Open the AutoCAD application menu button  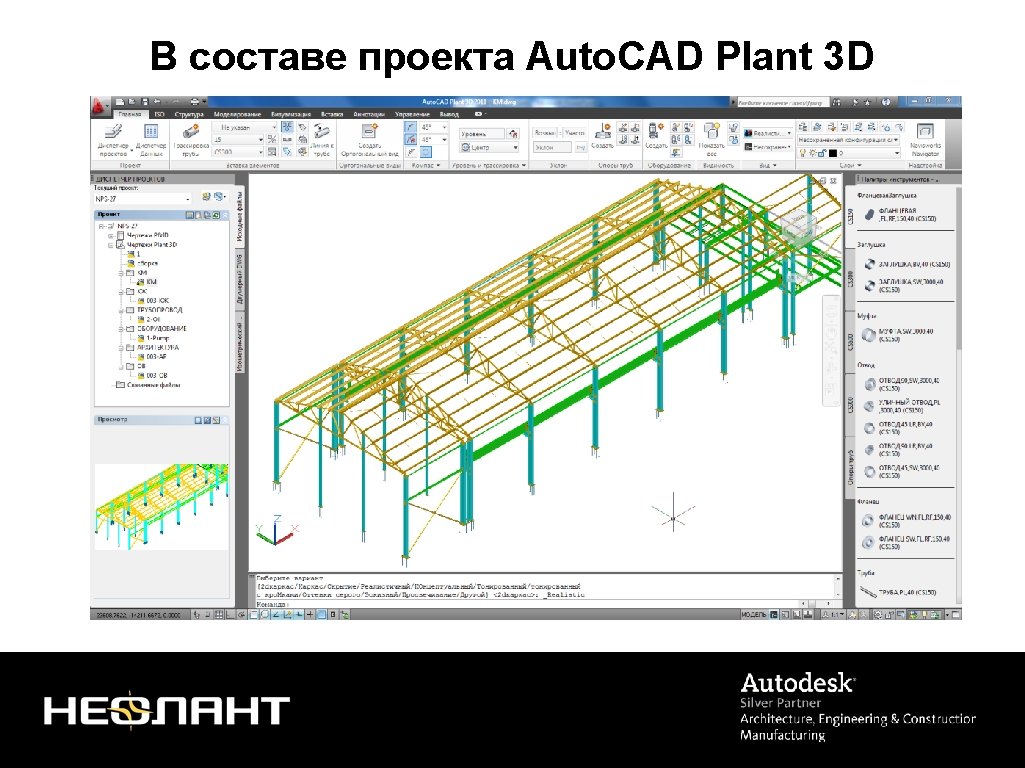click(99, 107)
